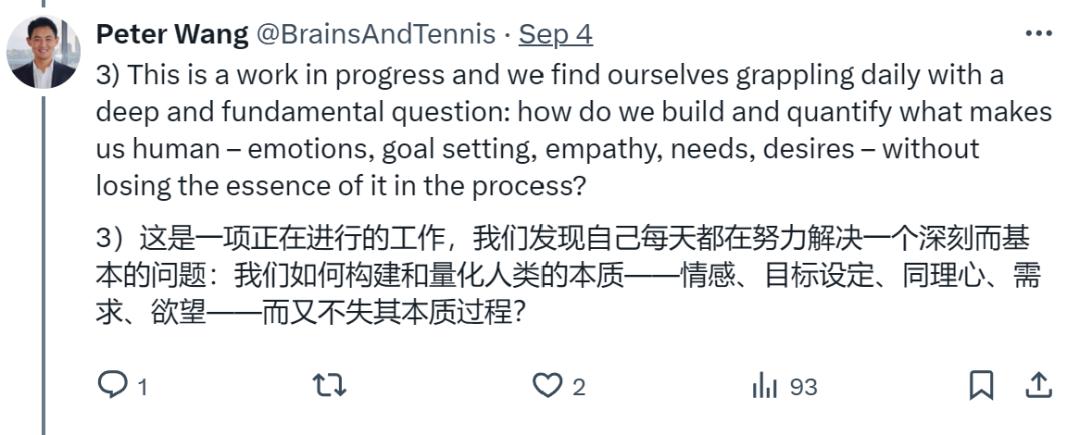Click Peter Wang's profile avatar photo

[x=43, y=52]
